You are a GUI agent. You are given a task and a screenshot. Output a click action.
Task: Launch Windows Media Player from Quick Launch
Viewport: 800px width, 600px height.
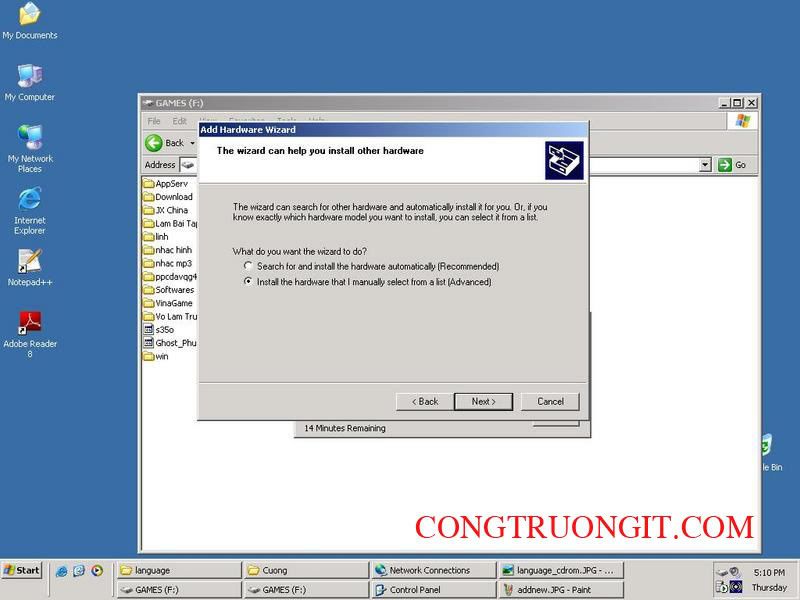(97, 571)
